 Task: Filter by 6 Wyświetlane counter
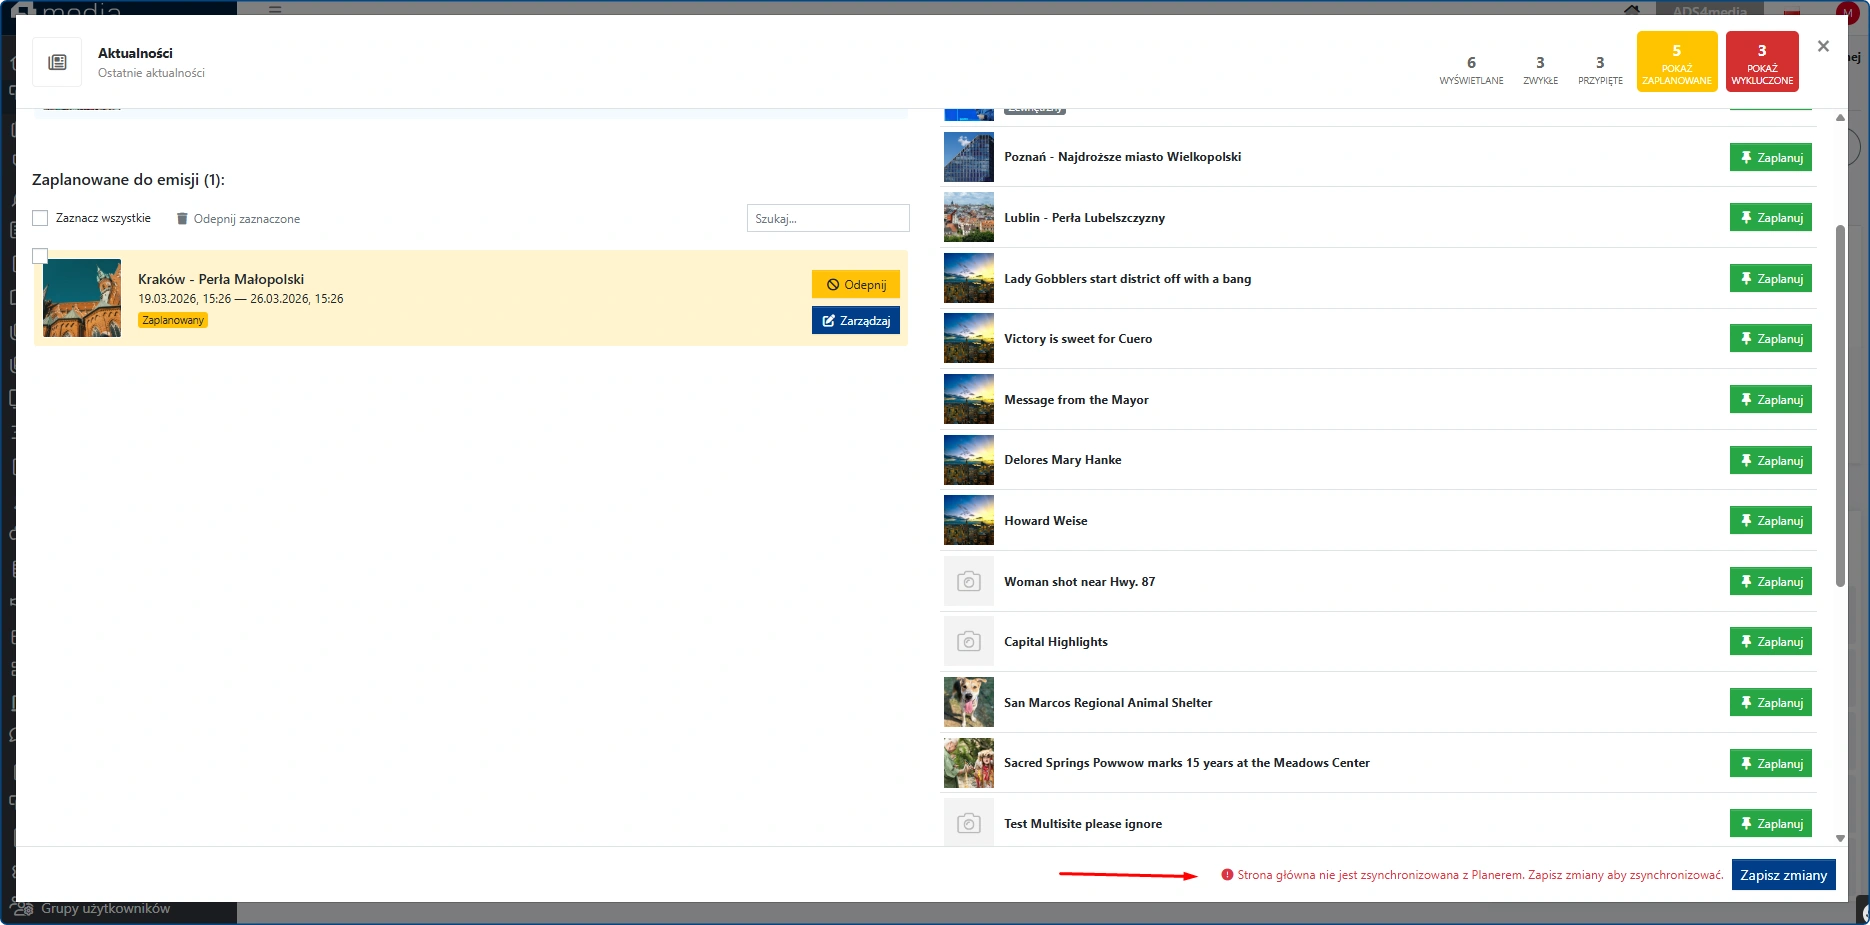click(x=1471, y=68)
